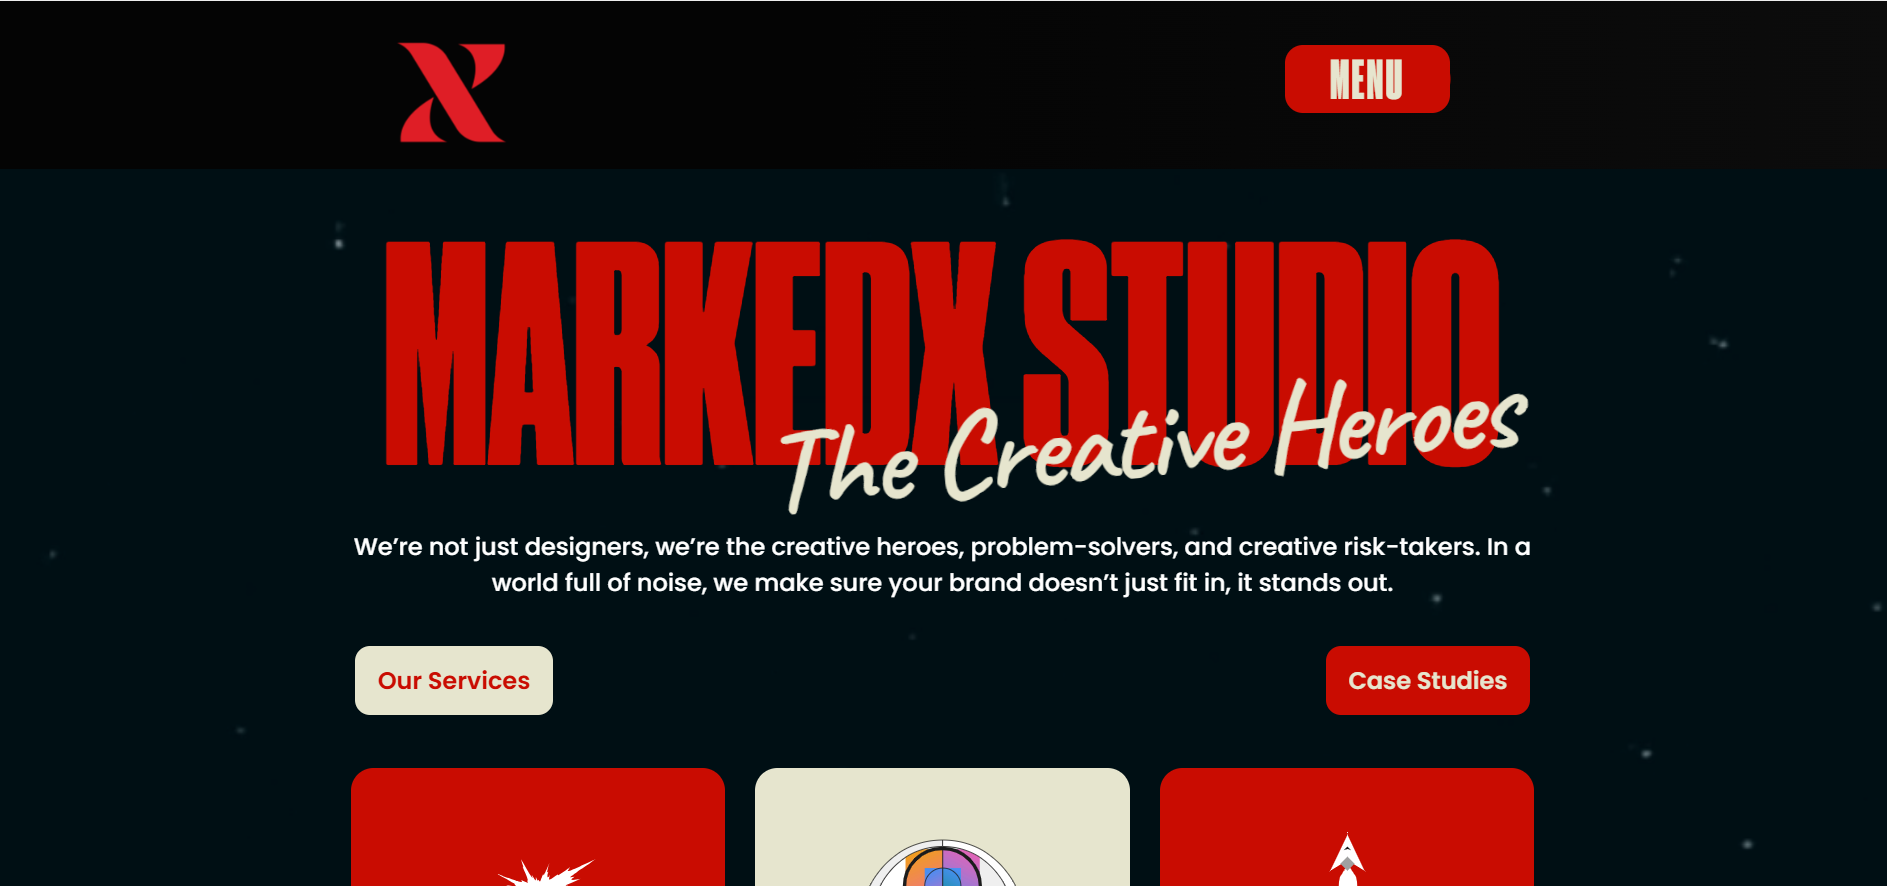The width and height of the screenshot is (1887, 886).
Task: Open the middle cream card
Action: (x=942, y=827)
